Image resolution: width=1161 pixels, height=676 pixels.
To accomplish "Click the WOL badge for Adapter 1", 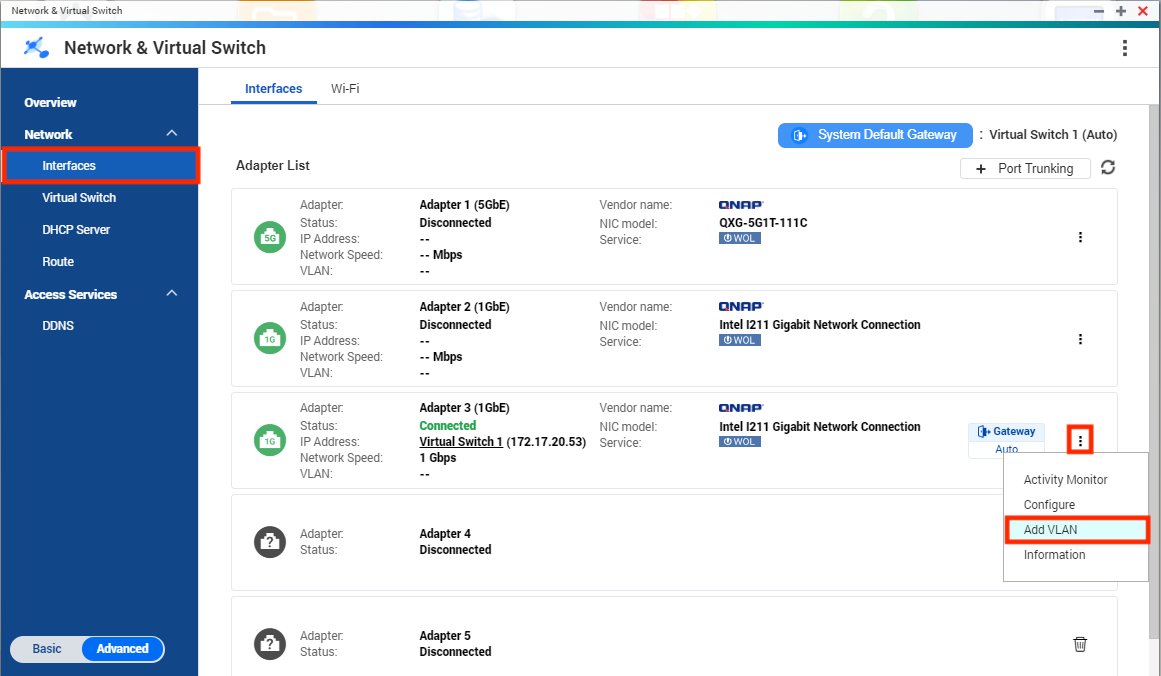I will [739, 239].
